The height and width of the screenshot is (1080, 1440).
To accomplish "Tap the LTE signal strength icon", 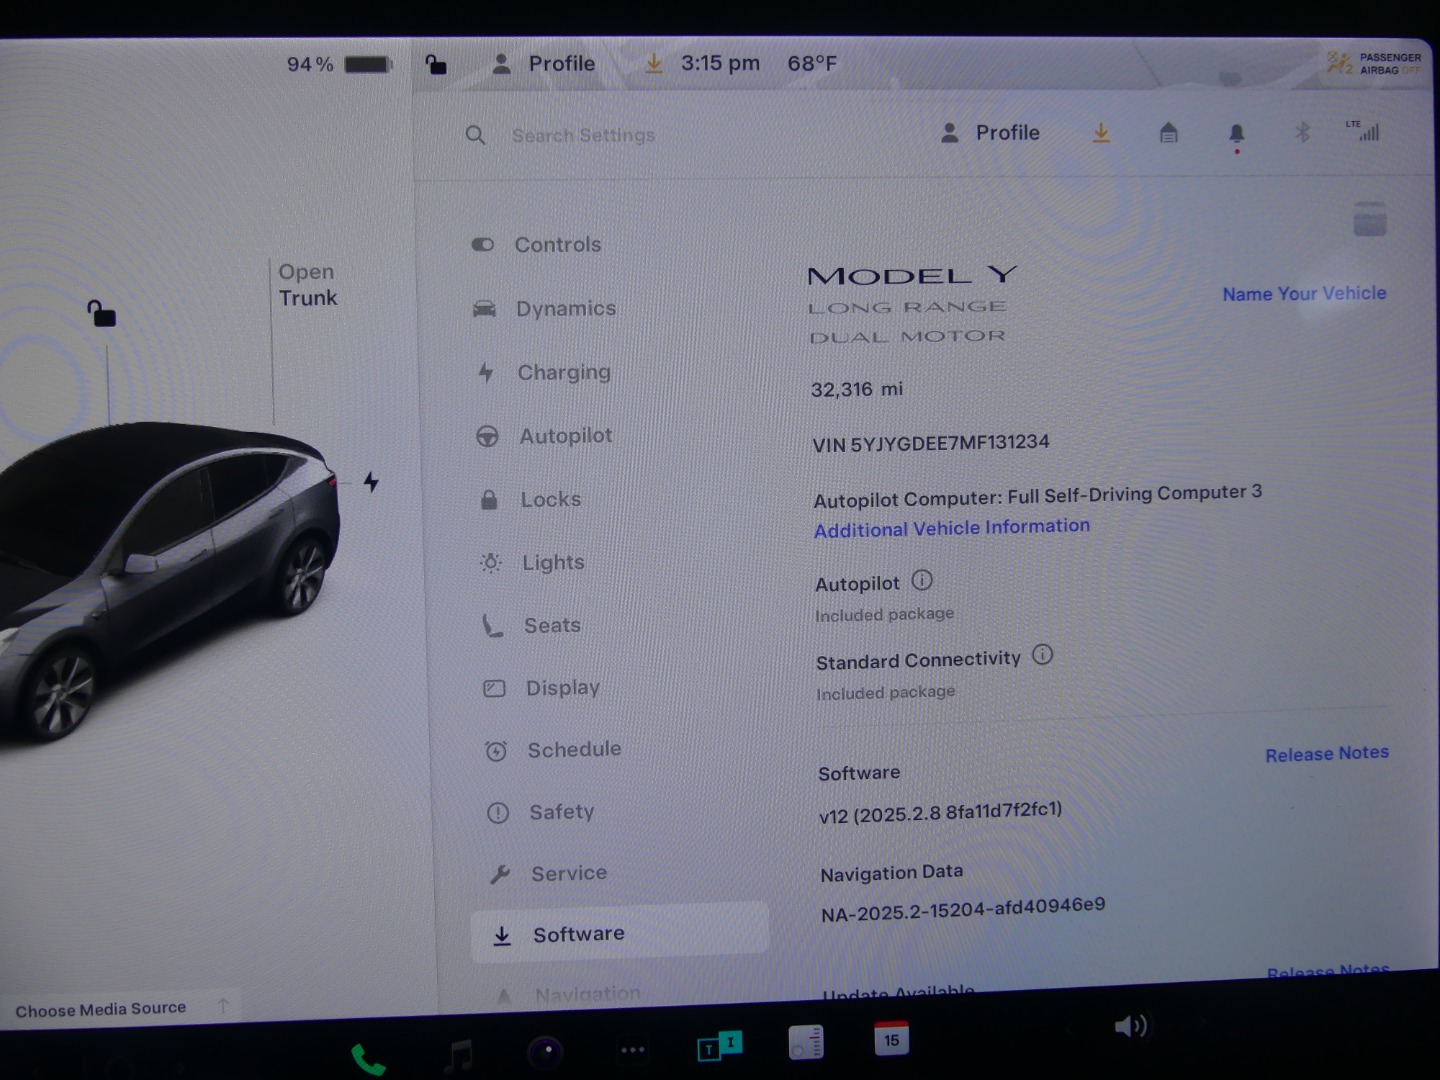I will 1364,131.
